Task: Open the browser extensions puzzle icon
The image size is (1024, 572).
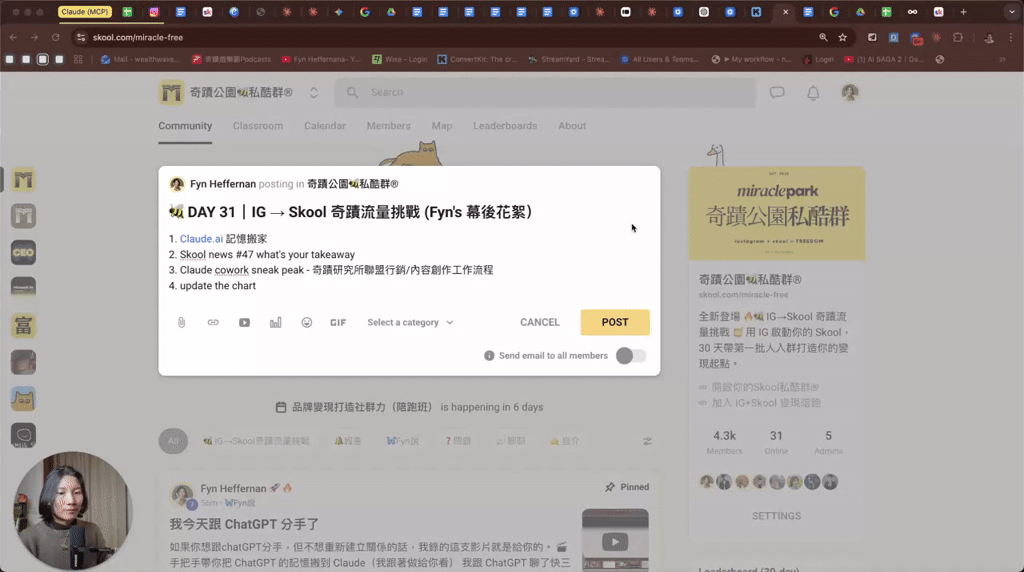Action: [x=958, y=38]
